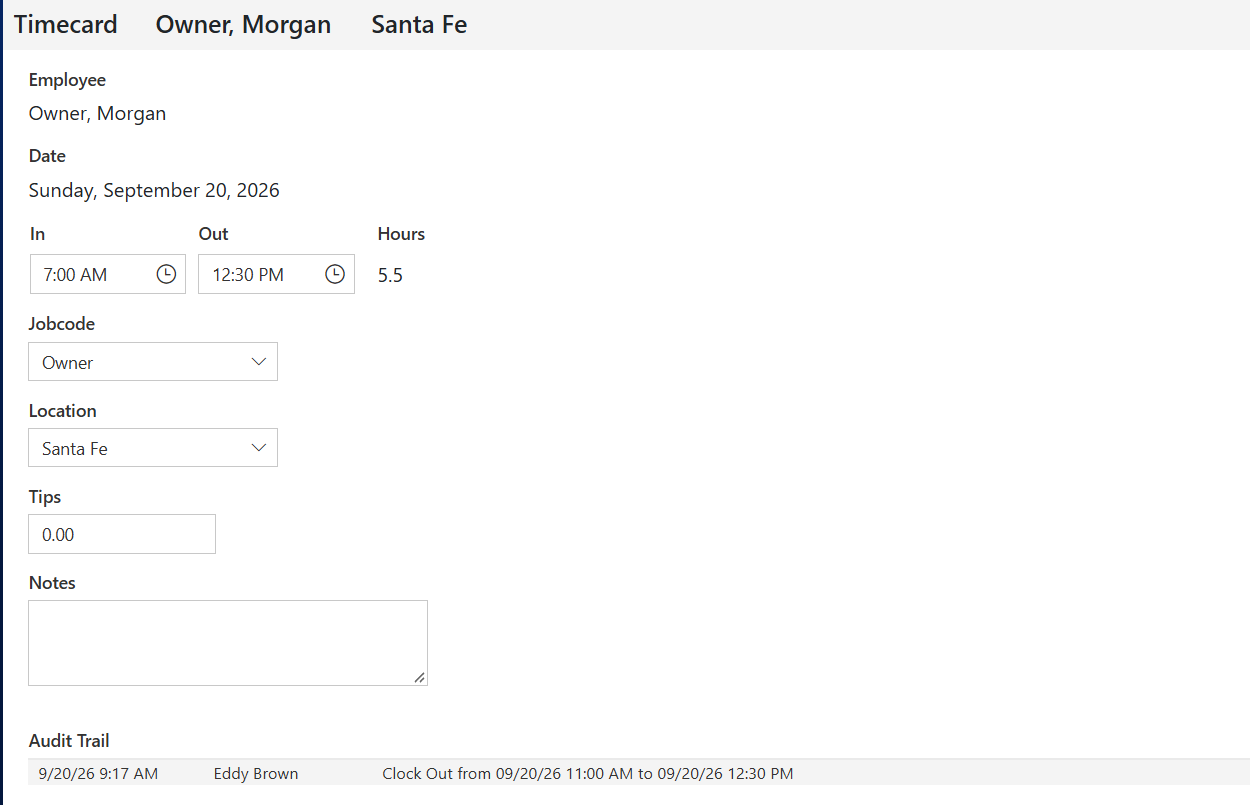The width and height of the screenshot is (1250, 805).
Task: Click the Clock Out change description text
Action: click(588, 773)
